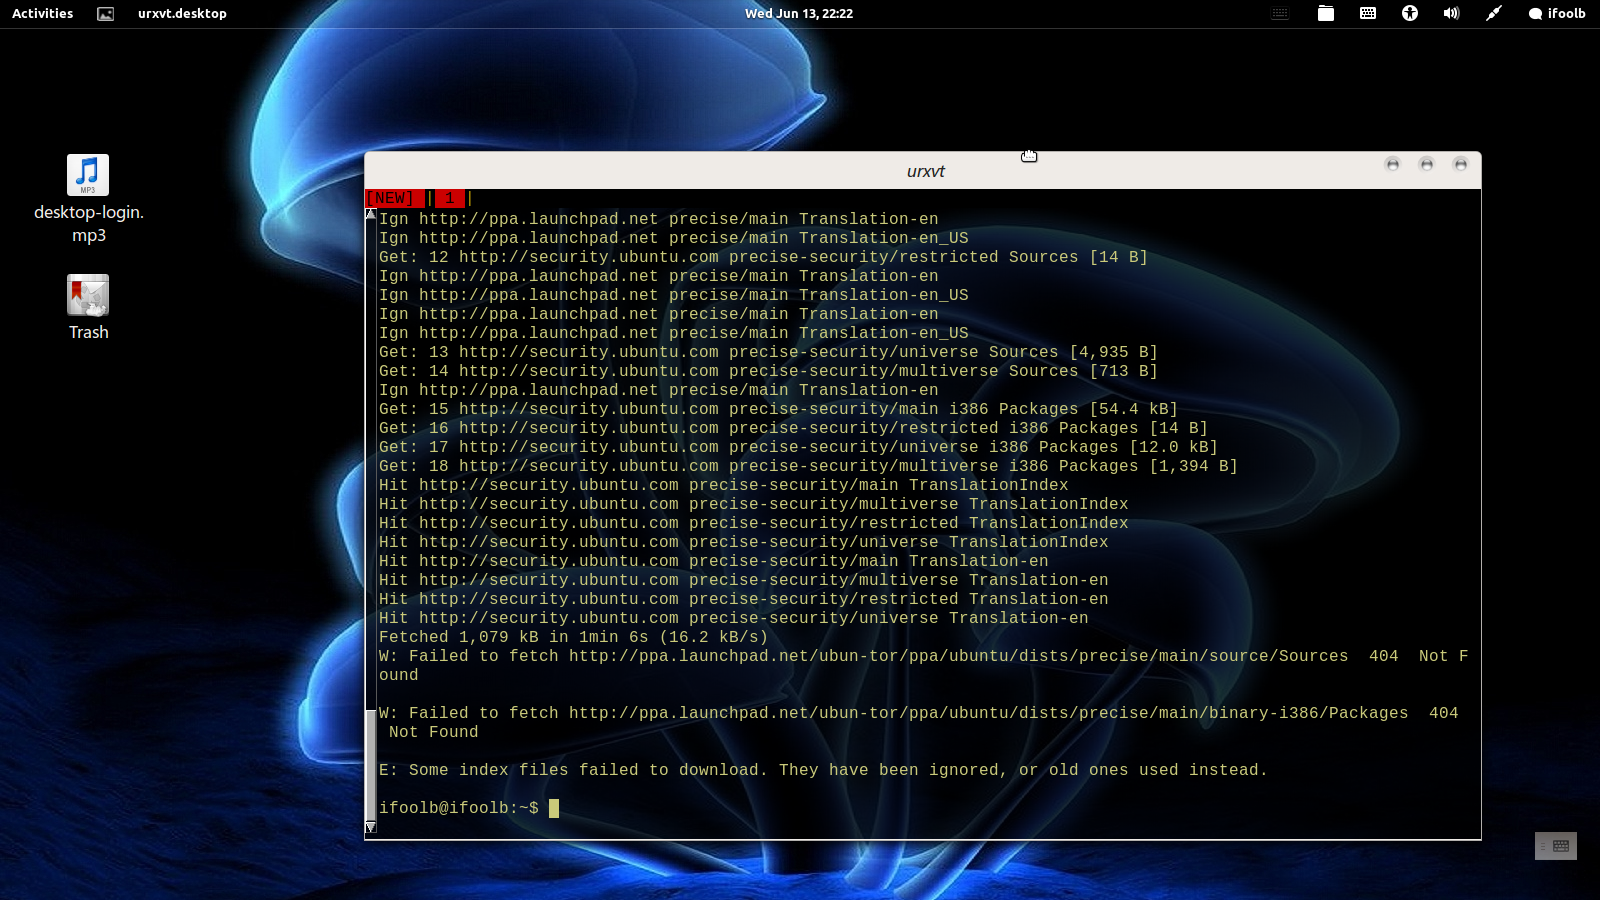Screen dimensions: 1600x900
Task: Click the 'E: Some index files failed' error line
Action: coord(823,770)
